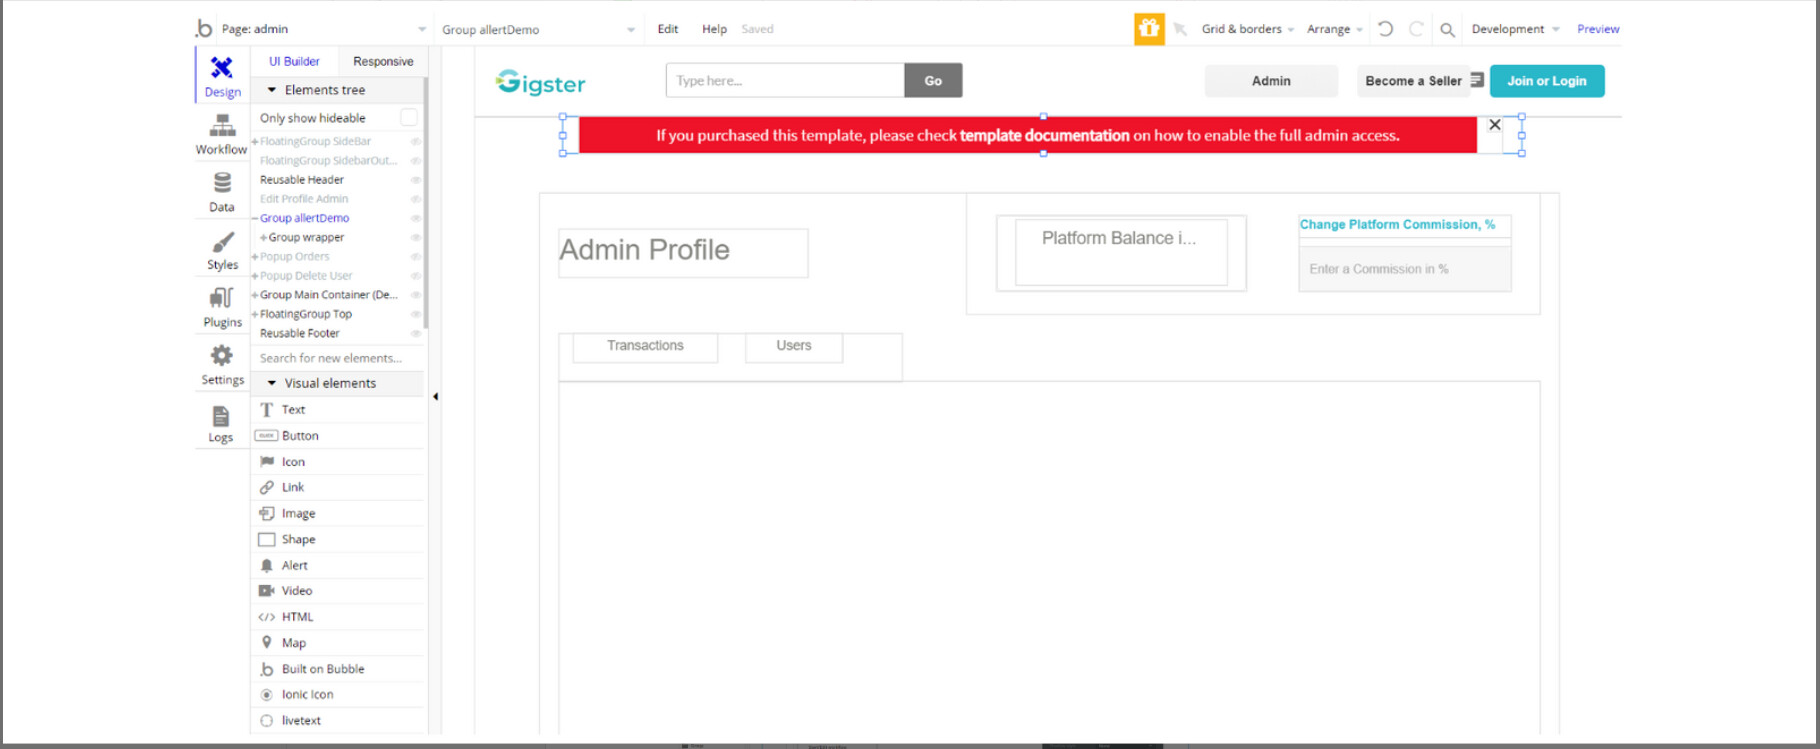Toggle visibility of FloatingGroup Top
Viewport: 1820px width, 749px height.
pyautogui.click(x=415, y=314)
